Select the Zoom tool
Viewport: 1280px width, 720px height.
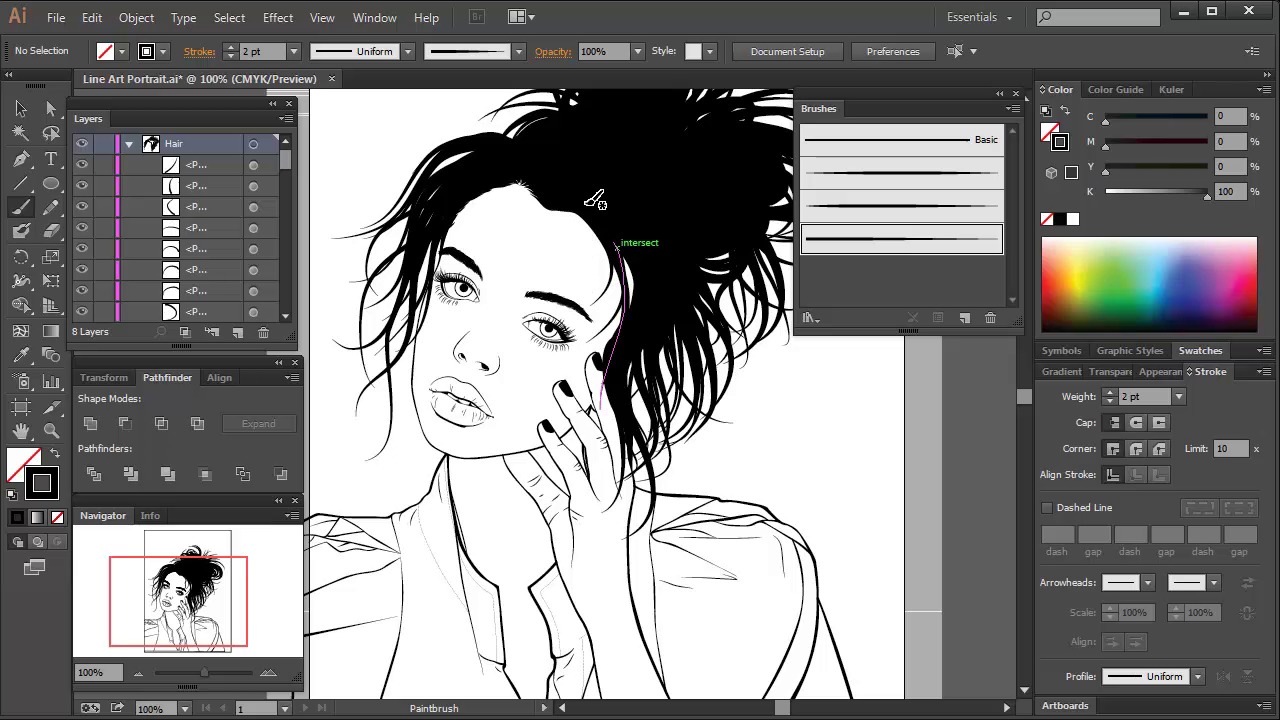pos(51,431)
